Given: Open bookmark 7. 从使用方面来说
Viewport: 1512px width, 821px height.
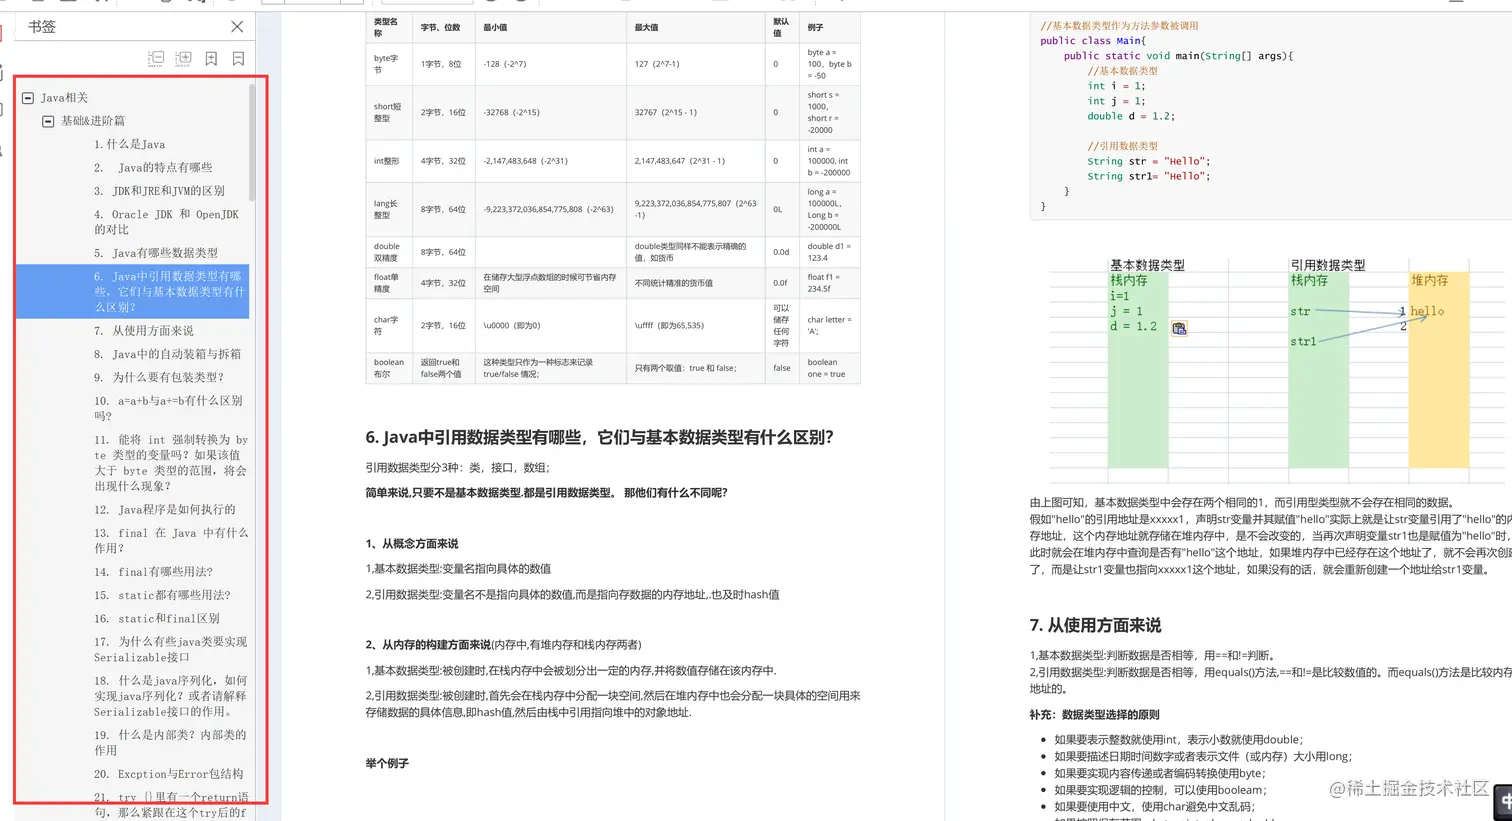Looking at the screenshot, I should pyautogui.click(x=144, y=330).
